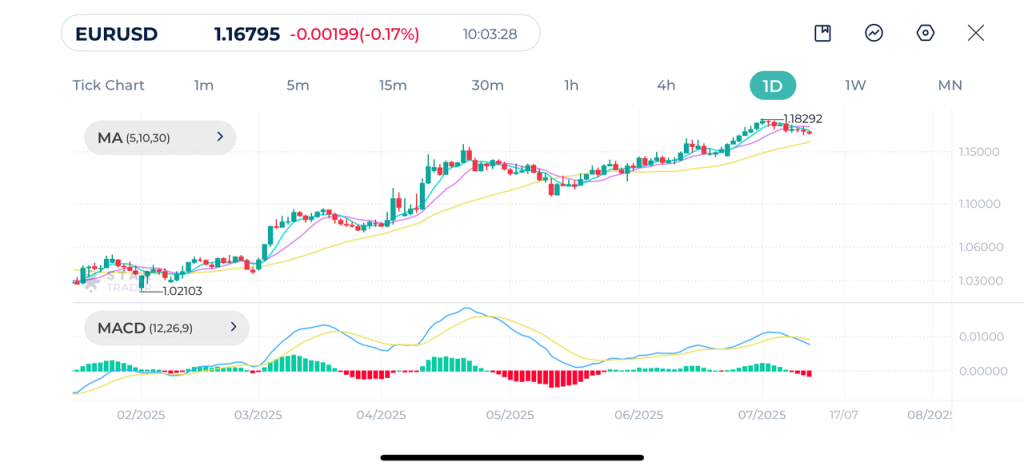1024x470 pixels.
Task: Tap the bookmark save icon
Action: point(823,33)
